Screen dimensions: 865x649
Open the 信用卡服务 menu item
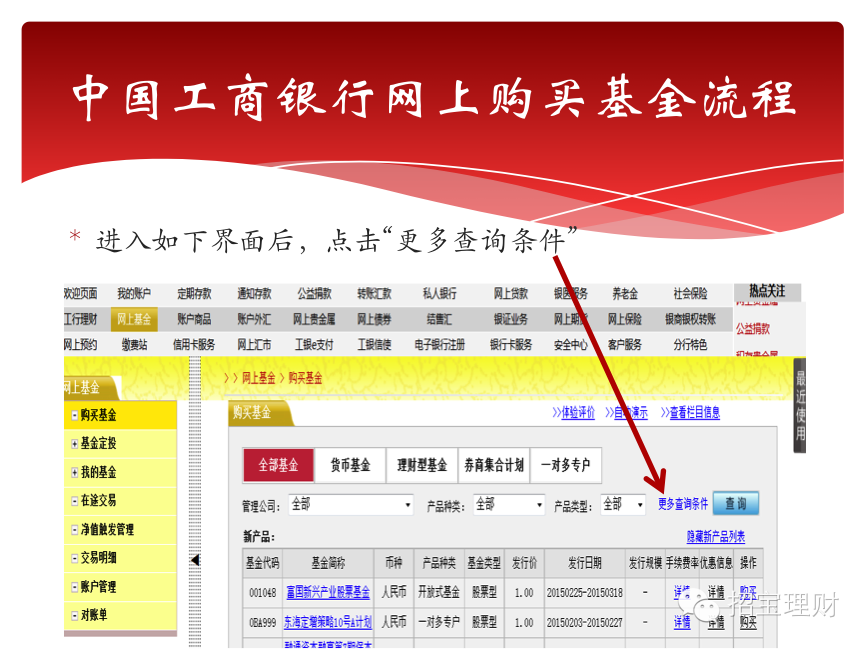point(194,345)
